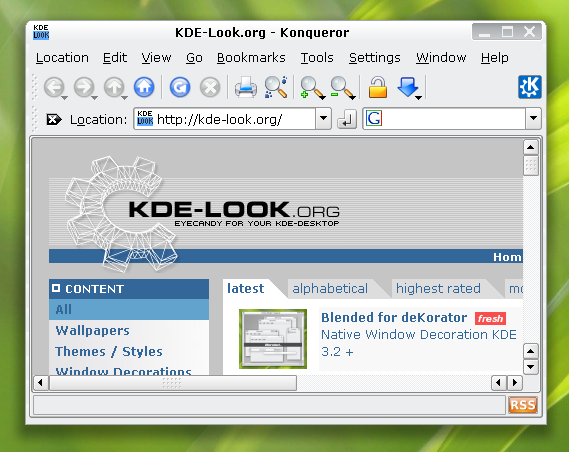Viewport: 569px width, 452px height.
Task: Open the Settings menu
Action: (374, 58)
